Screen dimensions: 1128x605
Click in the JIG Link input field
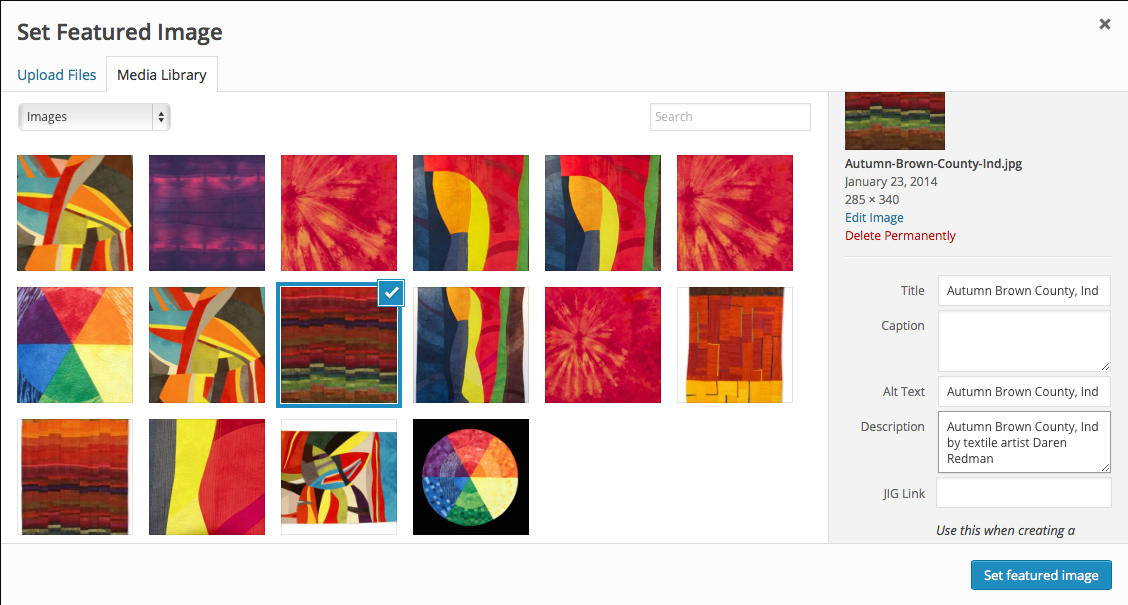pyautogui.click(x=1024, y=493)
